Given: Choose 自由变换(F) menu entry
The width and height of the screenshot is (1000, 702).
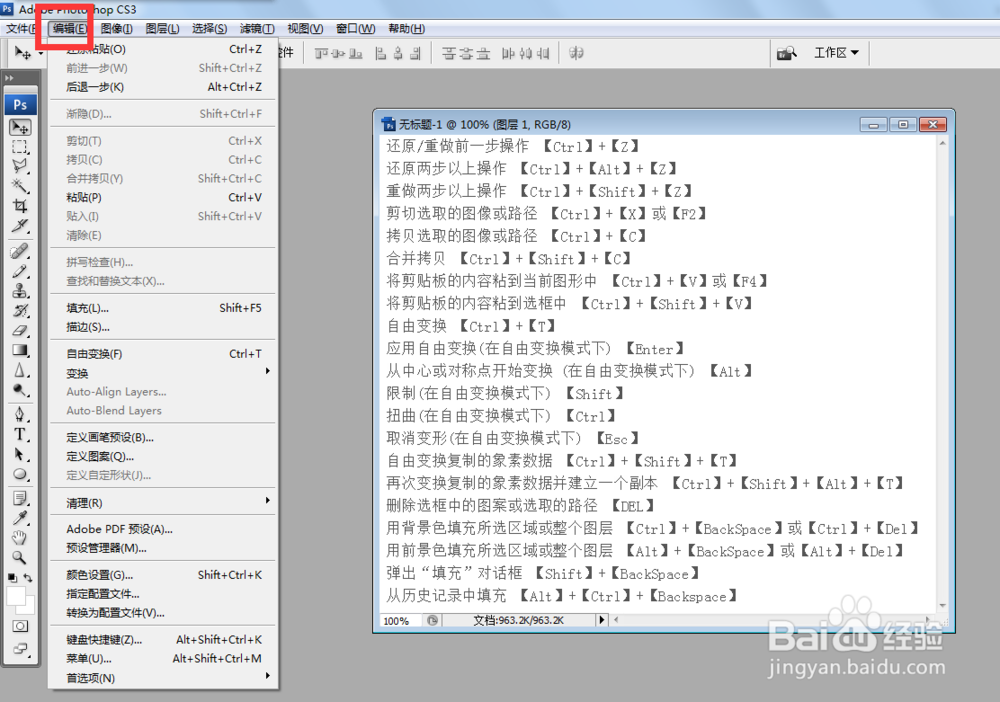Looking at the screenshot, I should click(x=163, y=353).
